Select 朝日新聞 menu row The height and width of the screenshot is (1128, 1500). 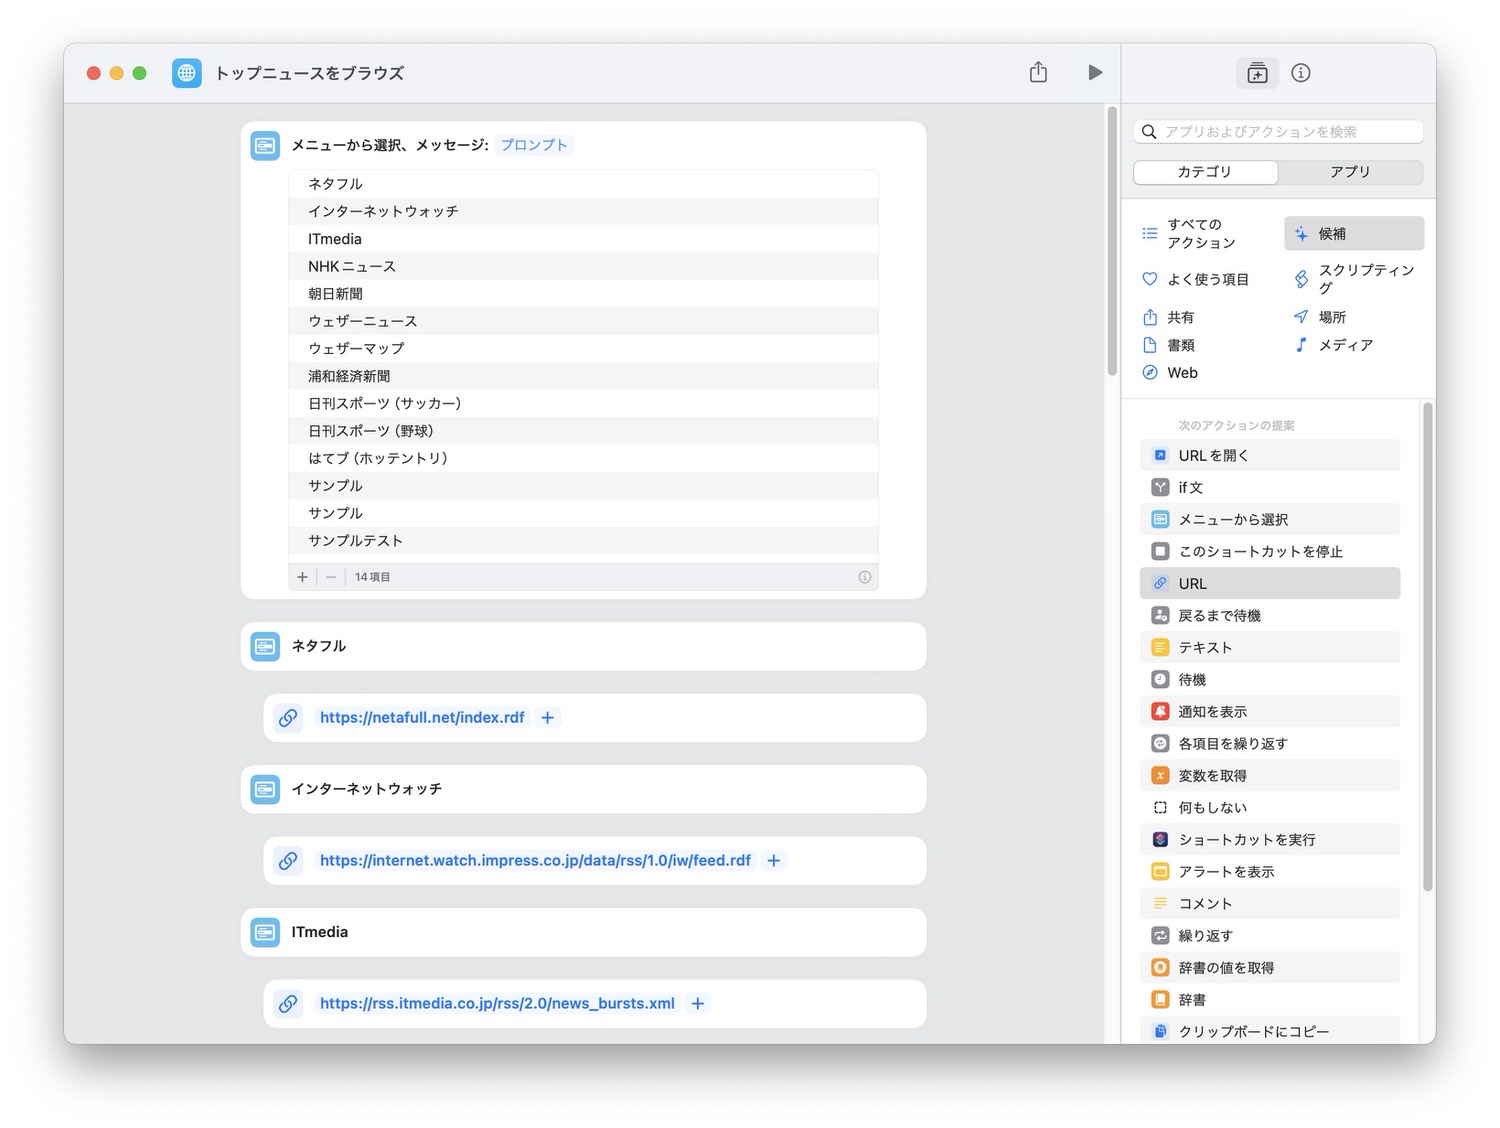[583, 294]
